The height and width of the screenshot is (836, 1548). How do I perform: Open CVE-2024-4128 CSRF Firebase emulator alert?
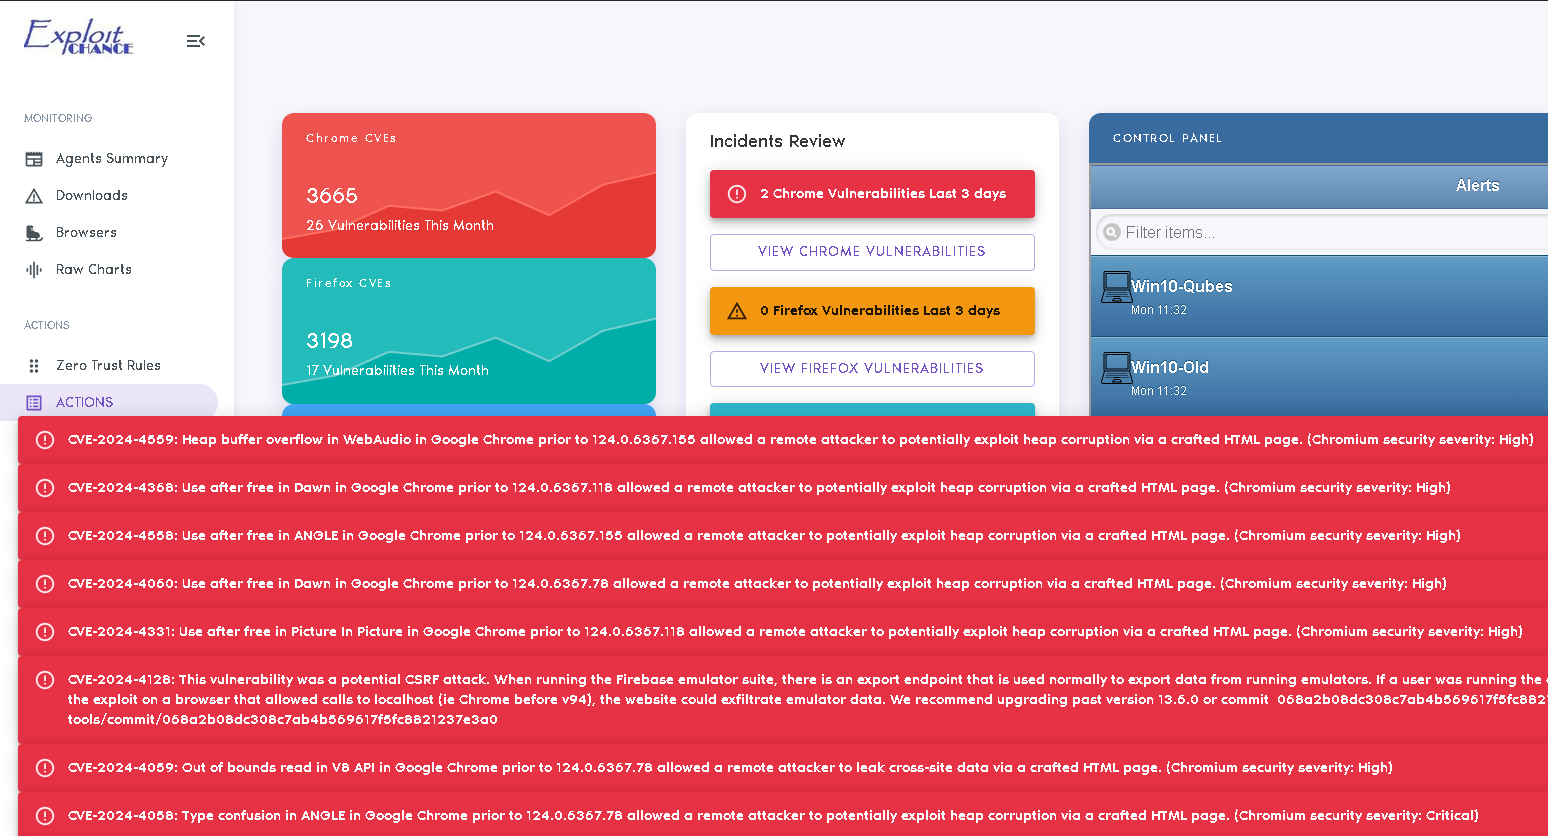(x=783, y=700)
